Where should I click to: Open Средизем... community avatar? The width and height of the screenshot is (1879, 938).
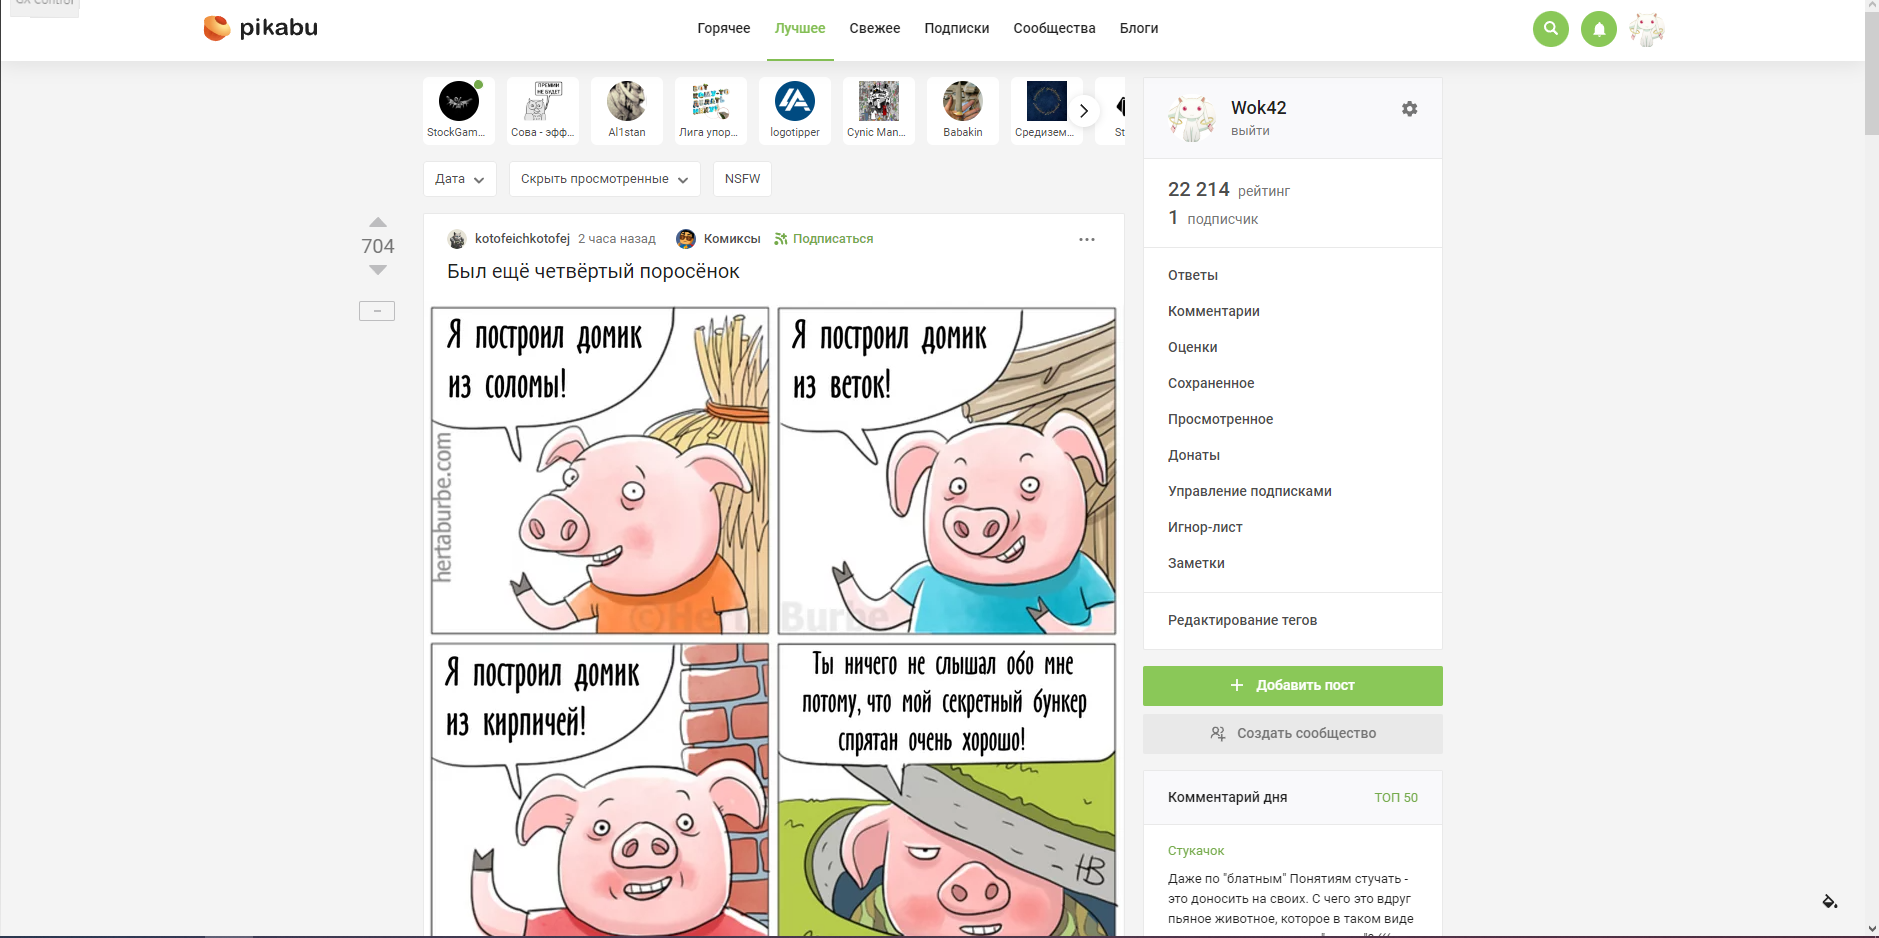(1047, 101)
